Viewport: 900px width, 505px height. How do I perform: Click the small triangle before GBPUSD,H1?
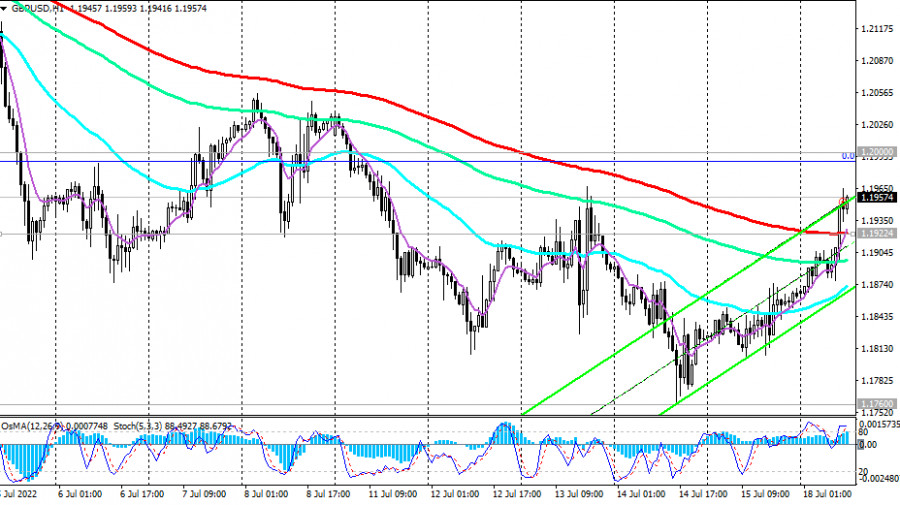pyautogui.click(x=6, y=6)
